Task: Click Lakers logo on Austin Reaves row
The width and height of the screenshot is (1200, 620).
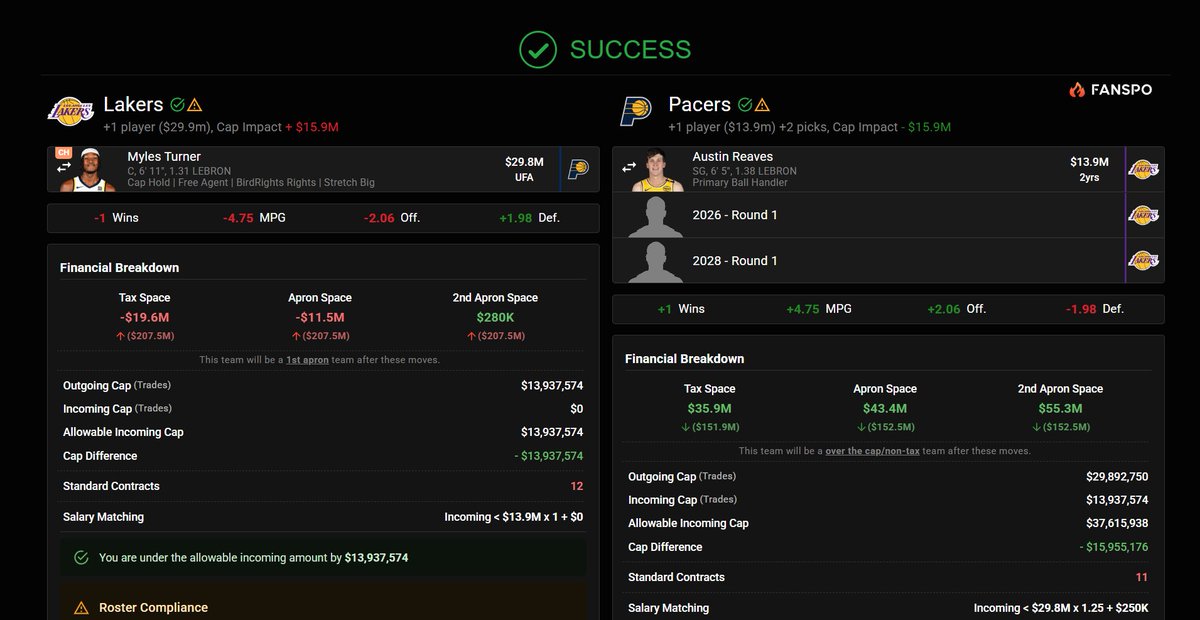Action: click(1144, 169)
